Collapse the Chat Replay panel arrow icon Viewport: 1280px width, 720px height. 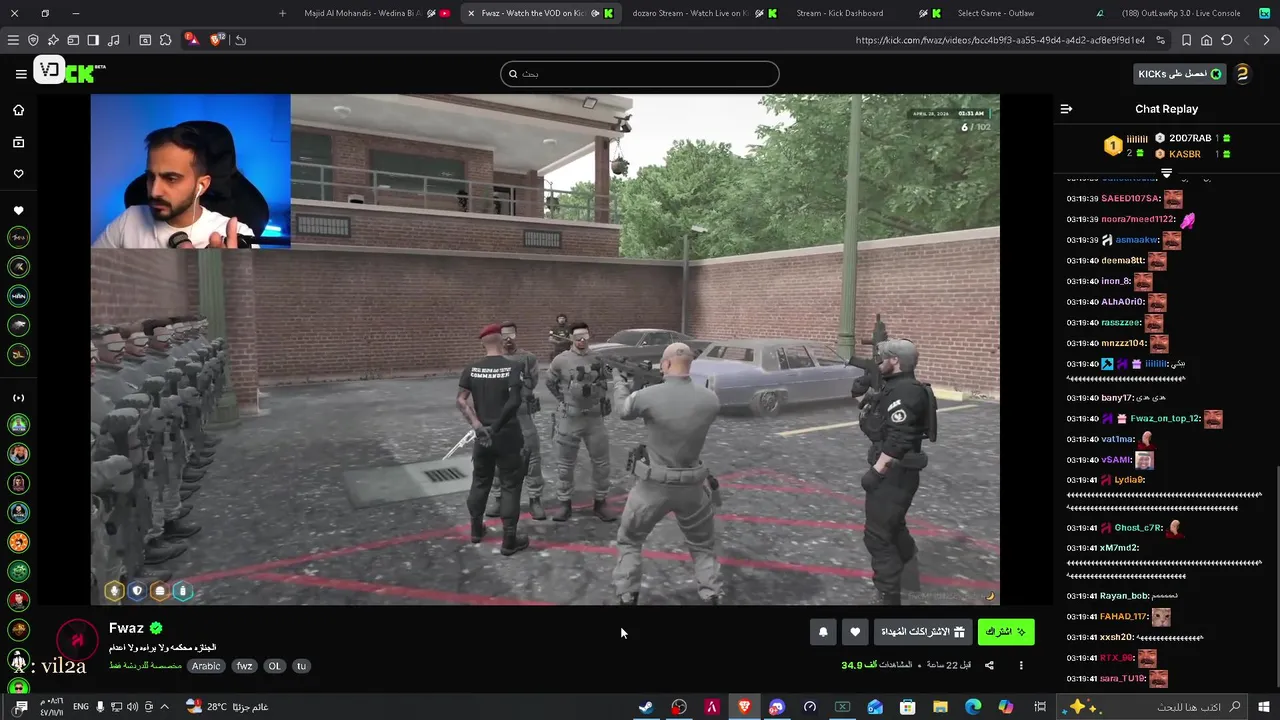click(x=1066, y=109)
